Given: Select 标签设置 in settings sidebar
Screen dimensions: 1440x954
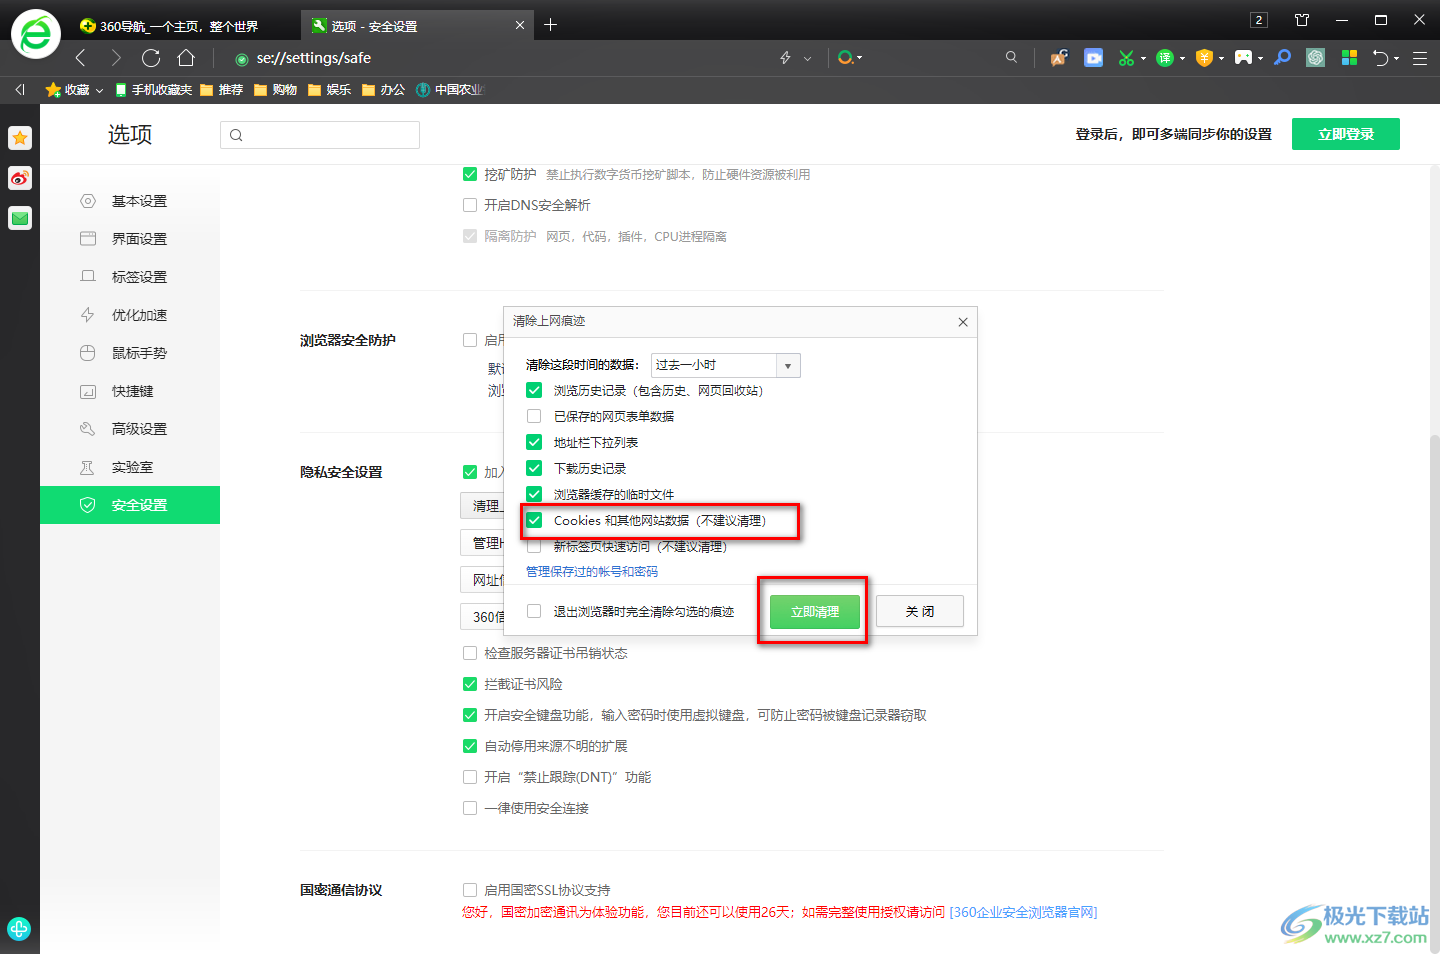Looking at the screenshot, I should pos(130,277).
